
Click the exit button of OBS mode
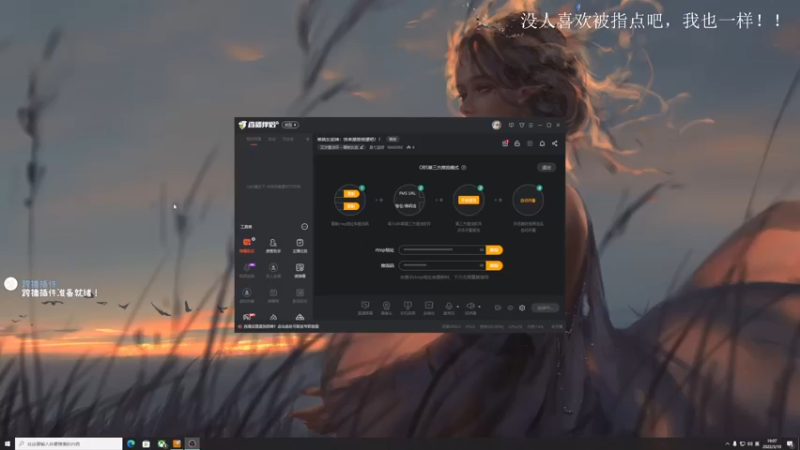click(546, 167)
